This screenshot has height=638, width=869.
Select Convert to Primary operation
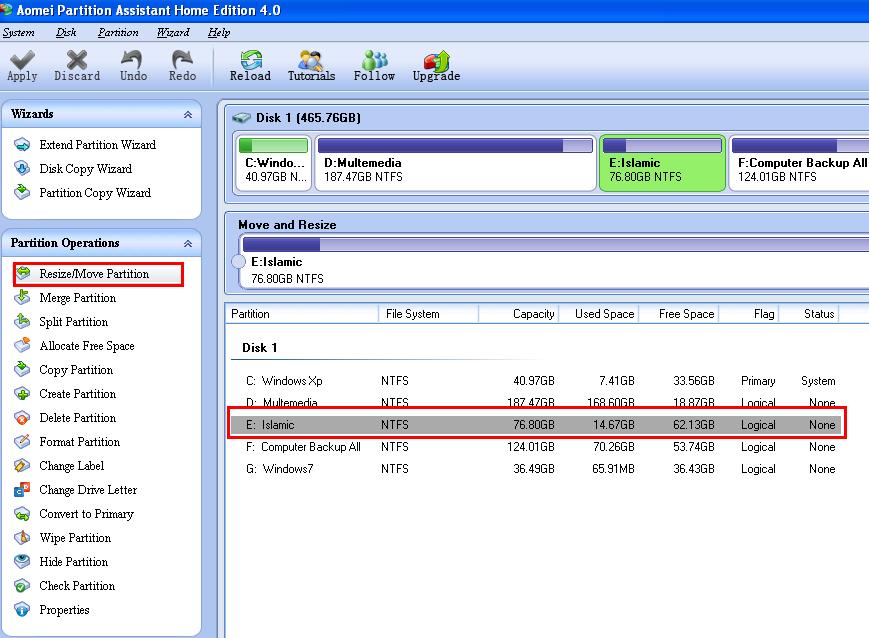pos(86,514)
